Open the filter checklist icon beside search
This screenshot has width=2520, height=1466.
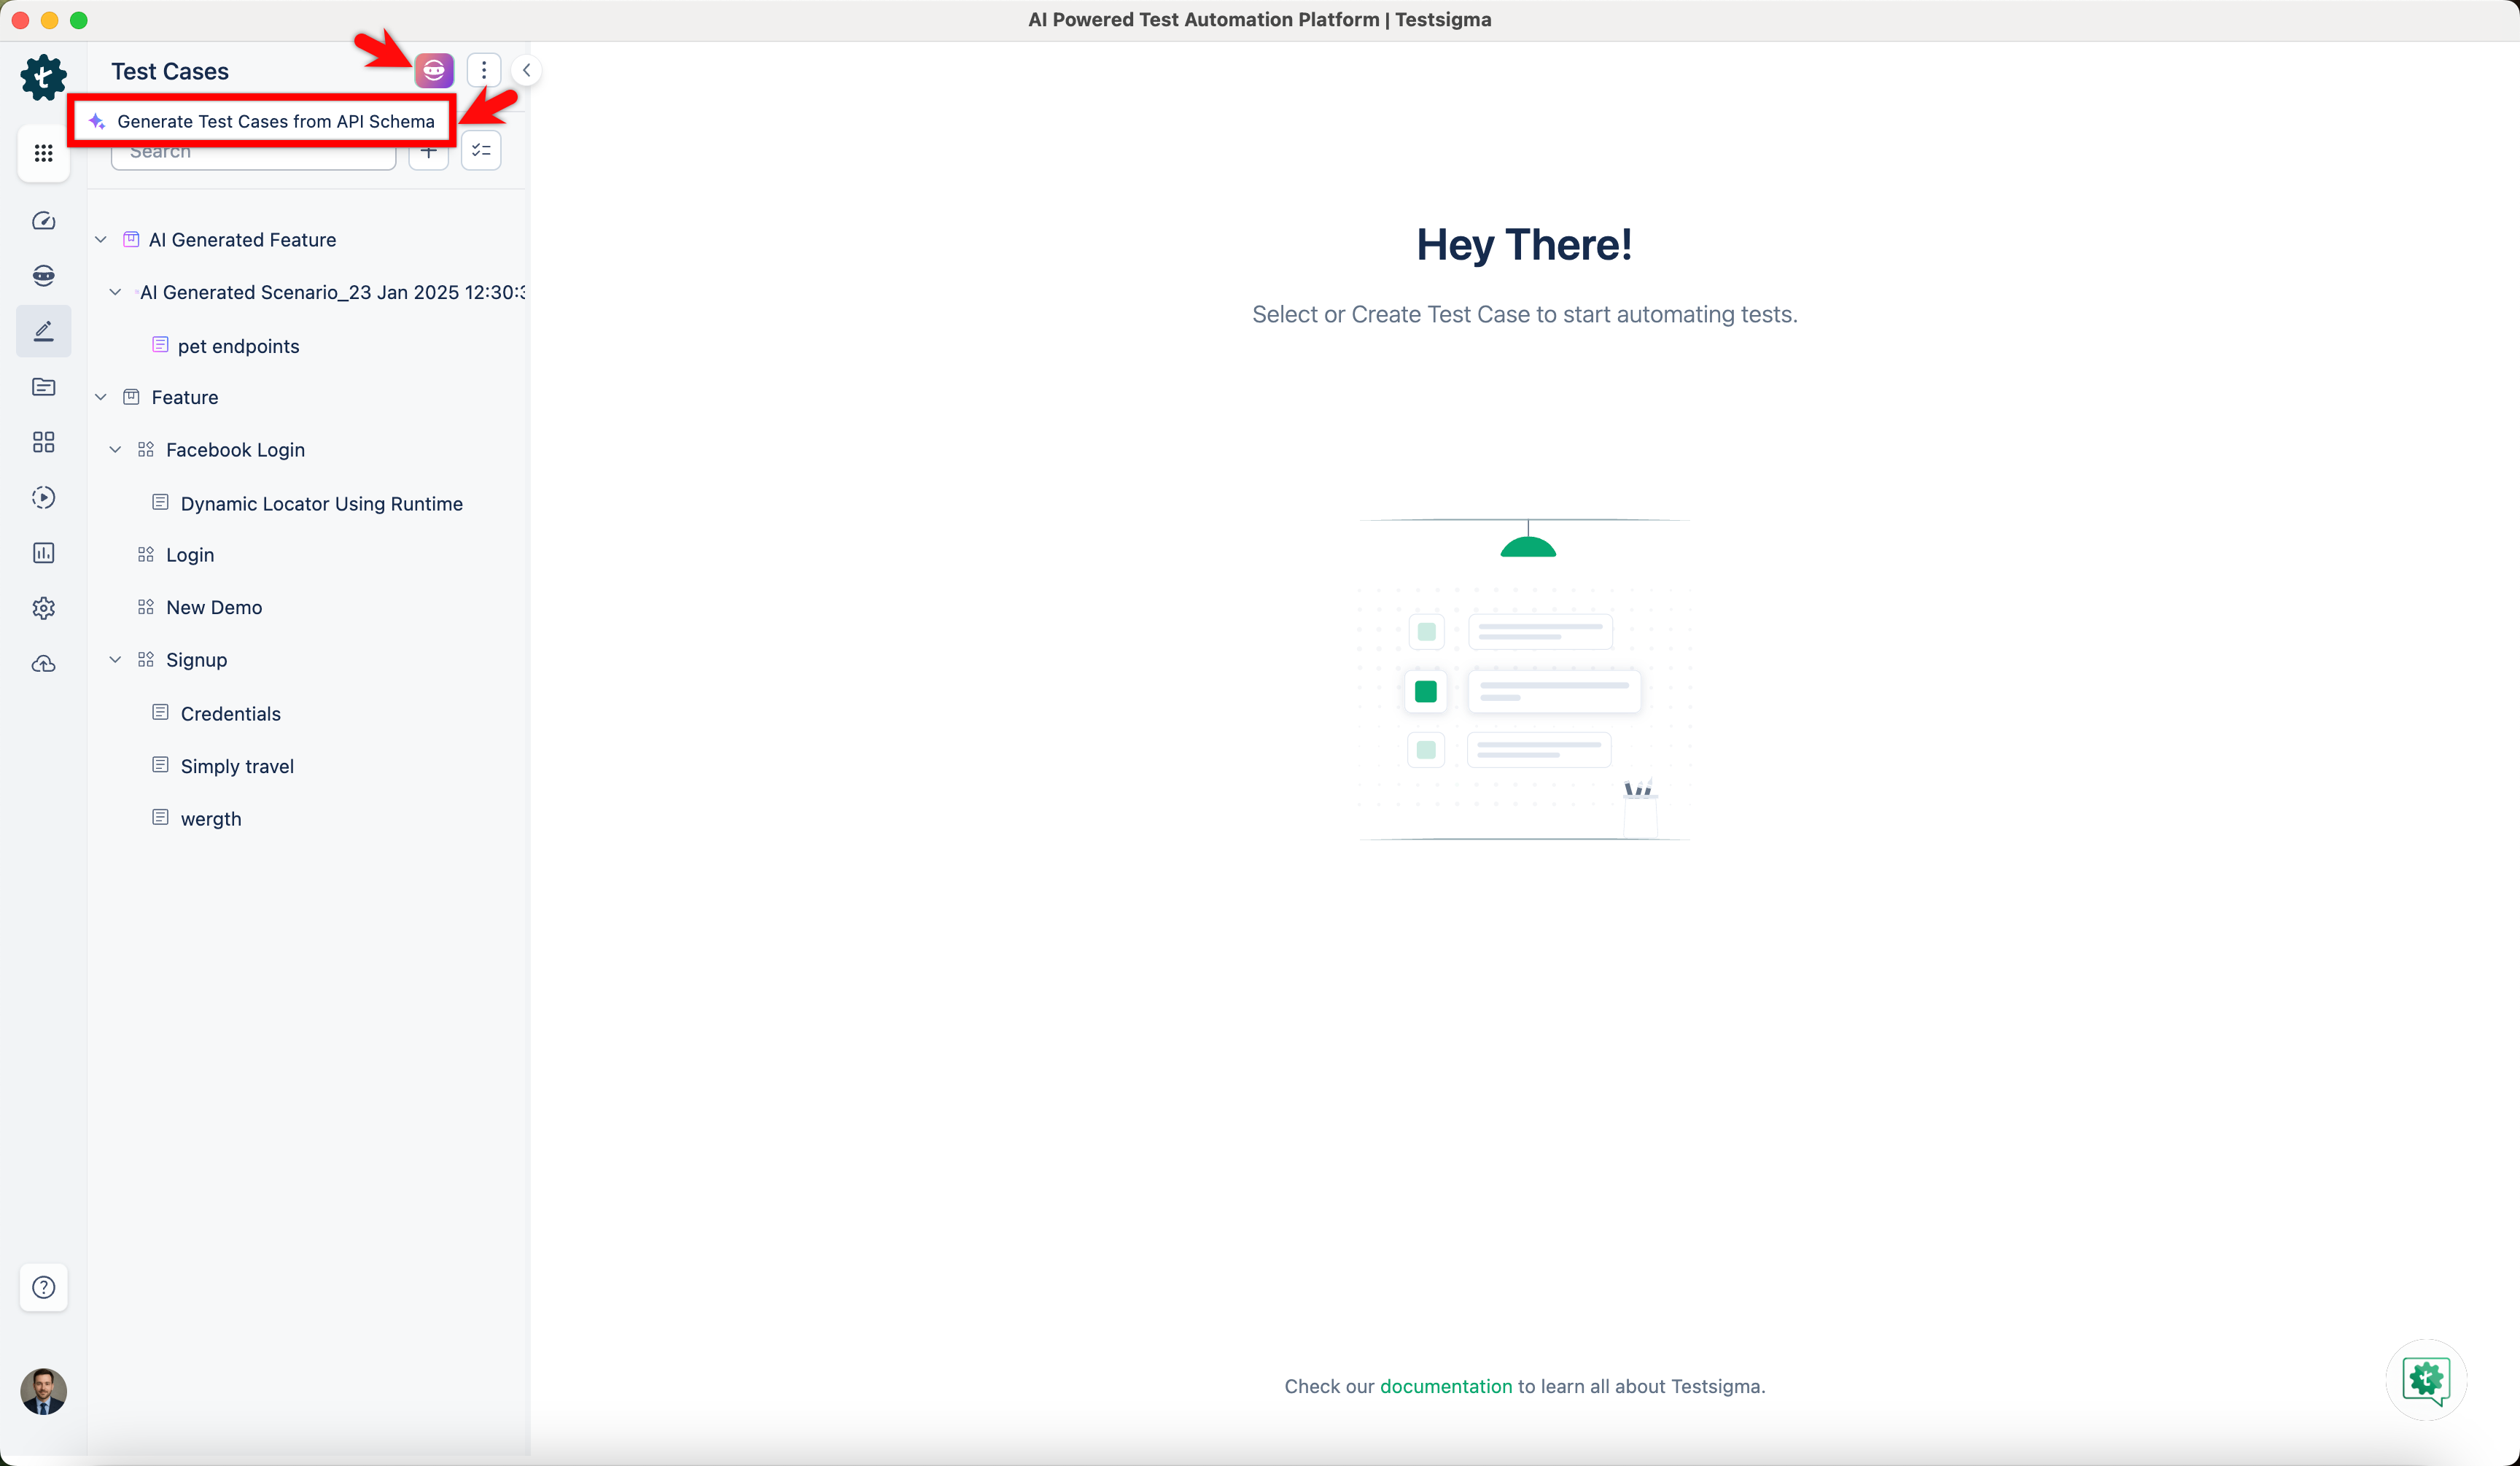pyautogui.click(x=480, y=150)
